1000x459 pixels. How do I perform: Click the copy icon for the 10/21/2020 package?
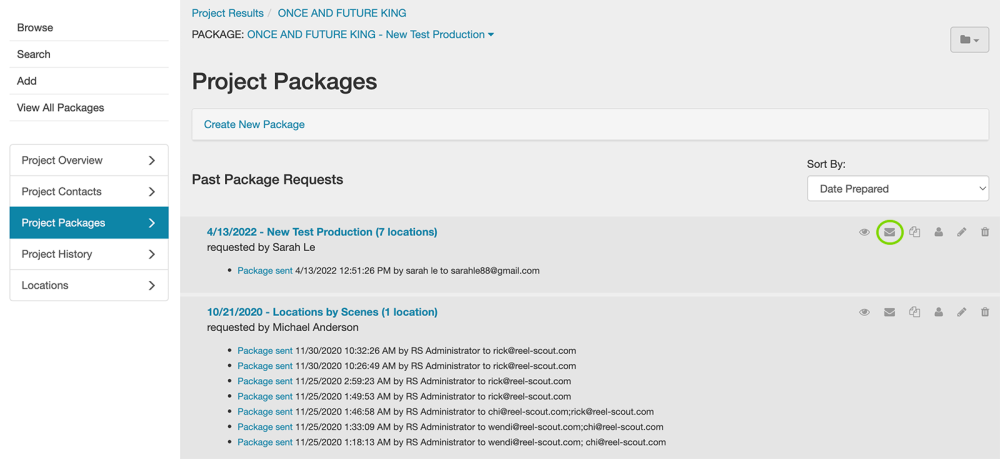[x=914, y=312]
